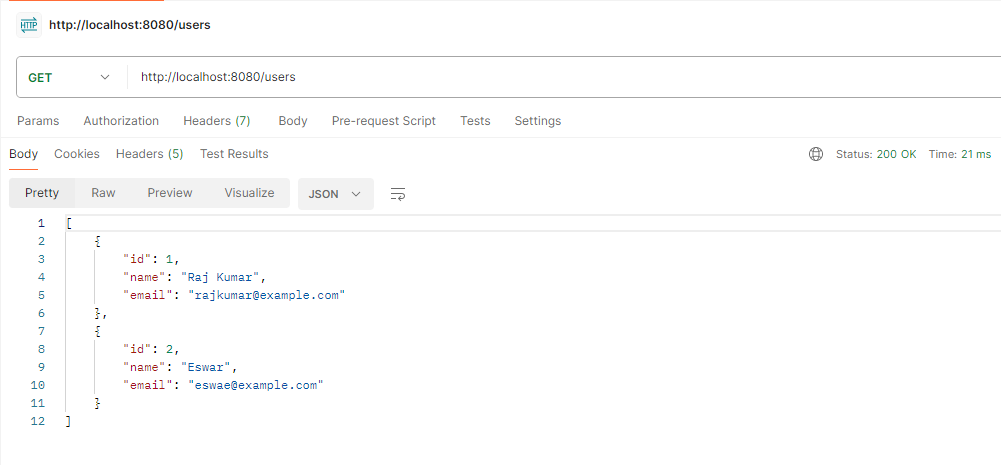1001x465 pixels.
Task: Open the request Headers (7) tab
Action: point(216,121)
